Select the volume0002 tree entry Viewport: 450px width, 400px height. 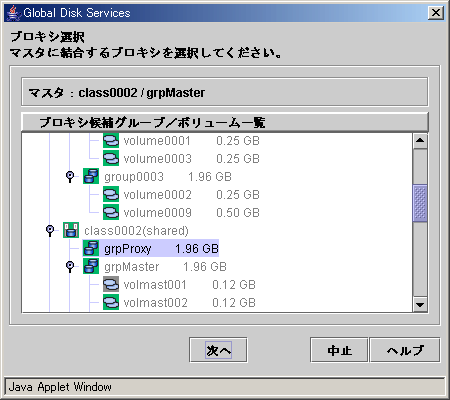(x=181, y=195)
